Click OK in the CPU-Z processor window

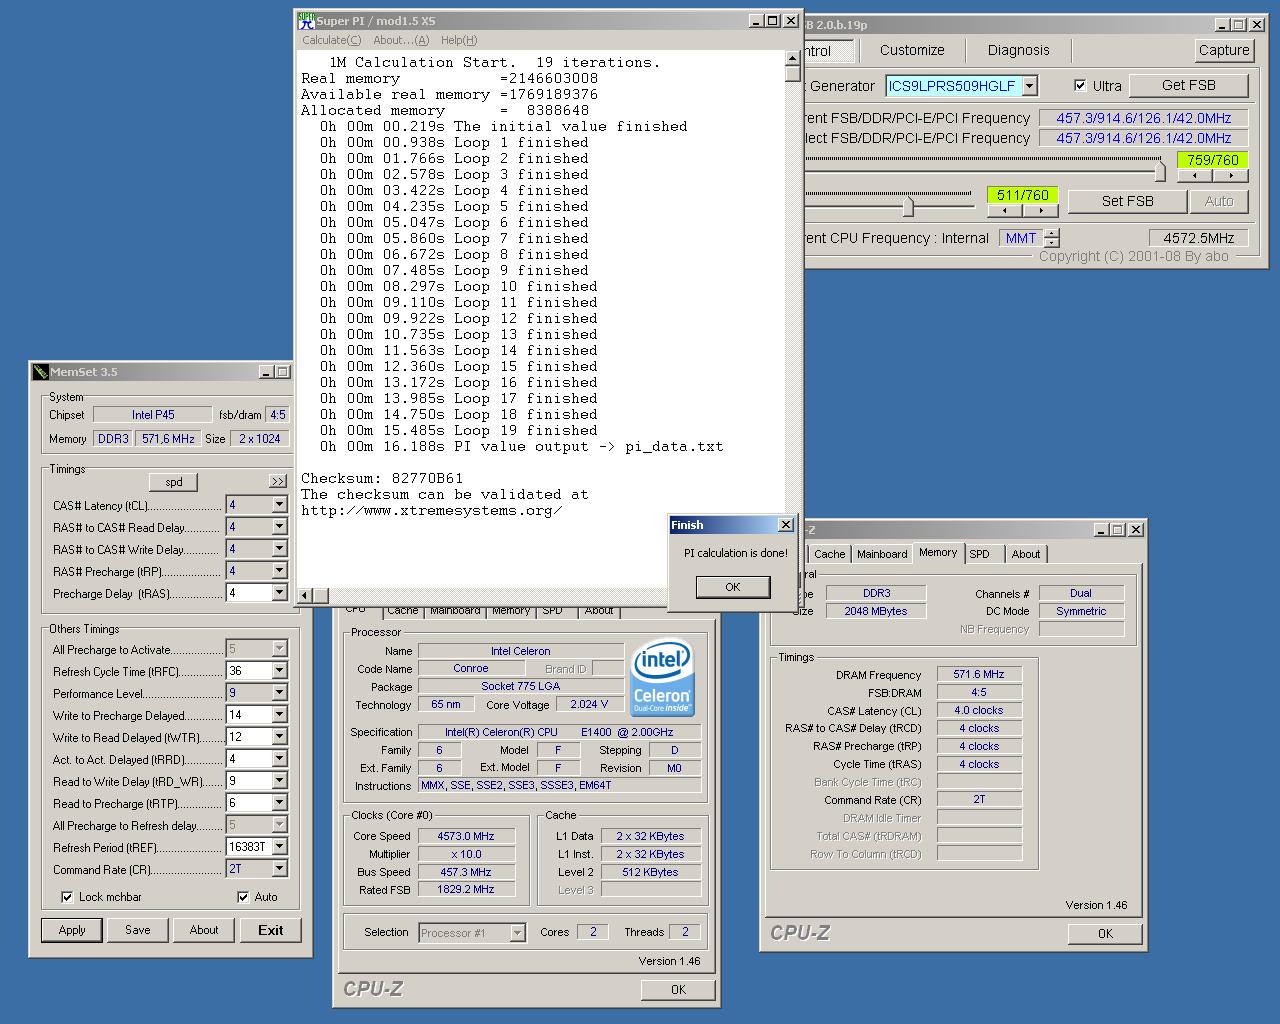coord(679,990)
